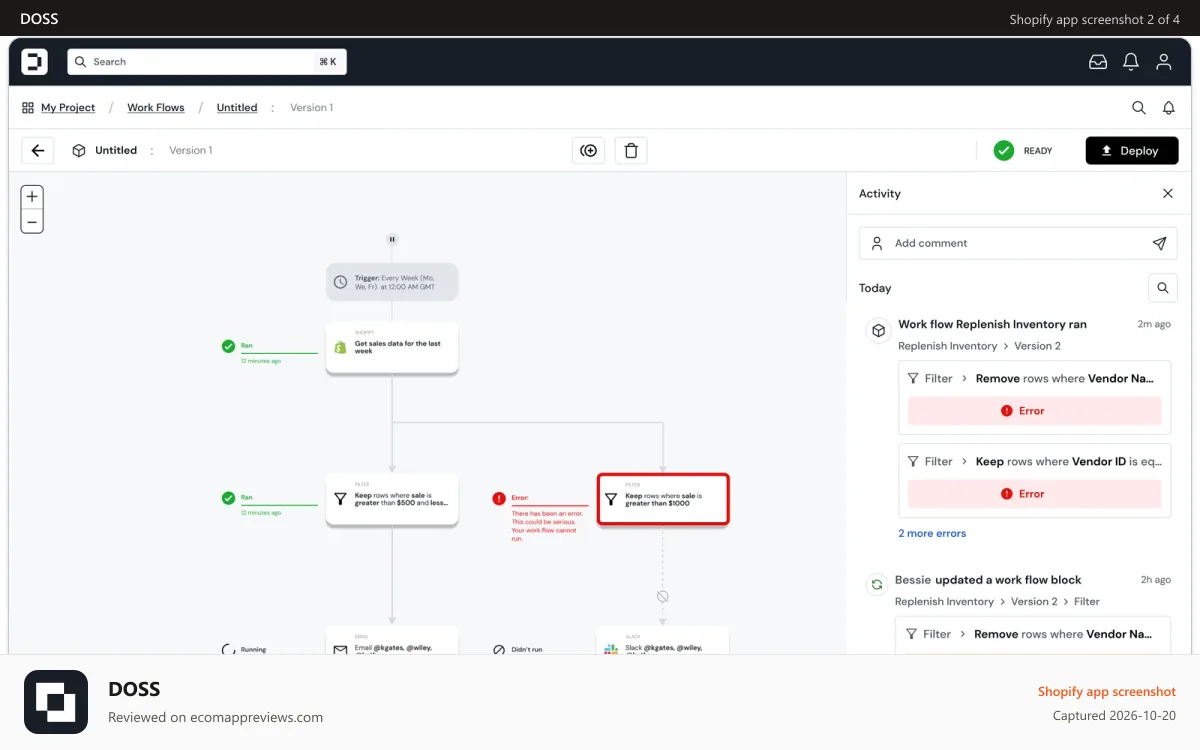Viewport: 1200px width, 750px height.
Task: Click green check by Shopify block
Action: (x=228, y=347)
